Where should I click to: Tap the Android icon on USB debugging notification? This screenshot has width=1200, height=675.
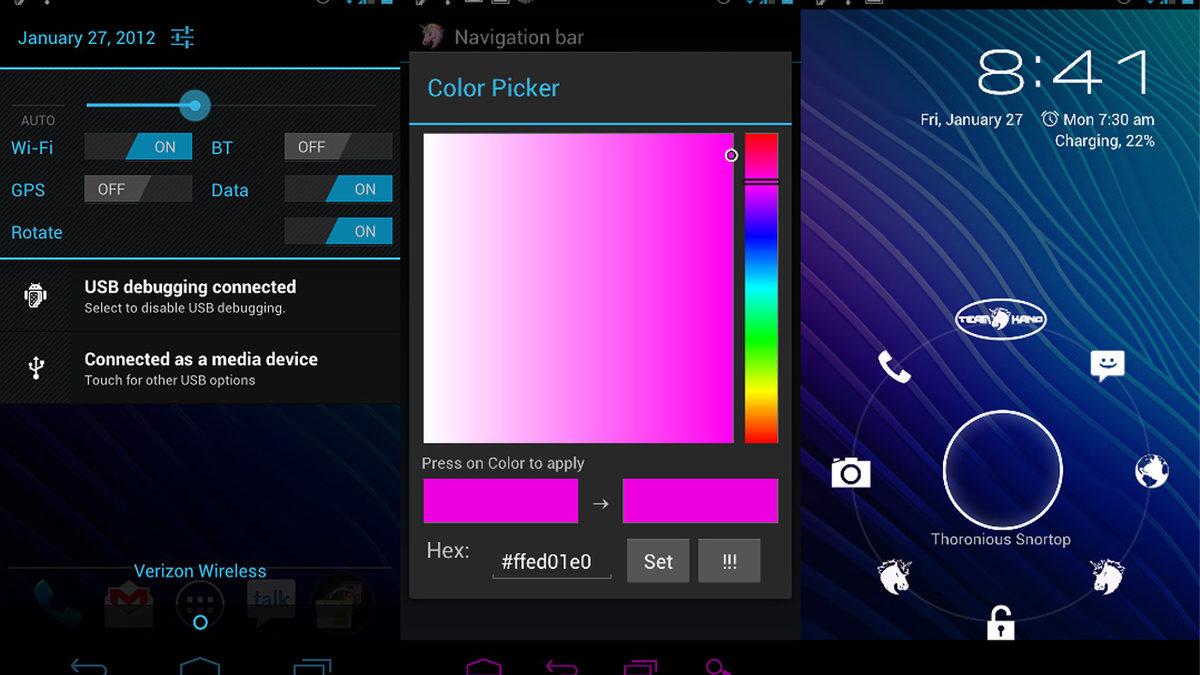[36, 296]
